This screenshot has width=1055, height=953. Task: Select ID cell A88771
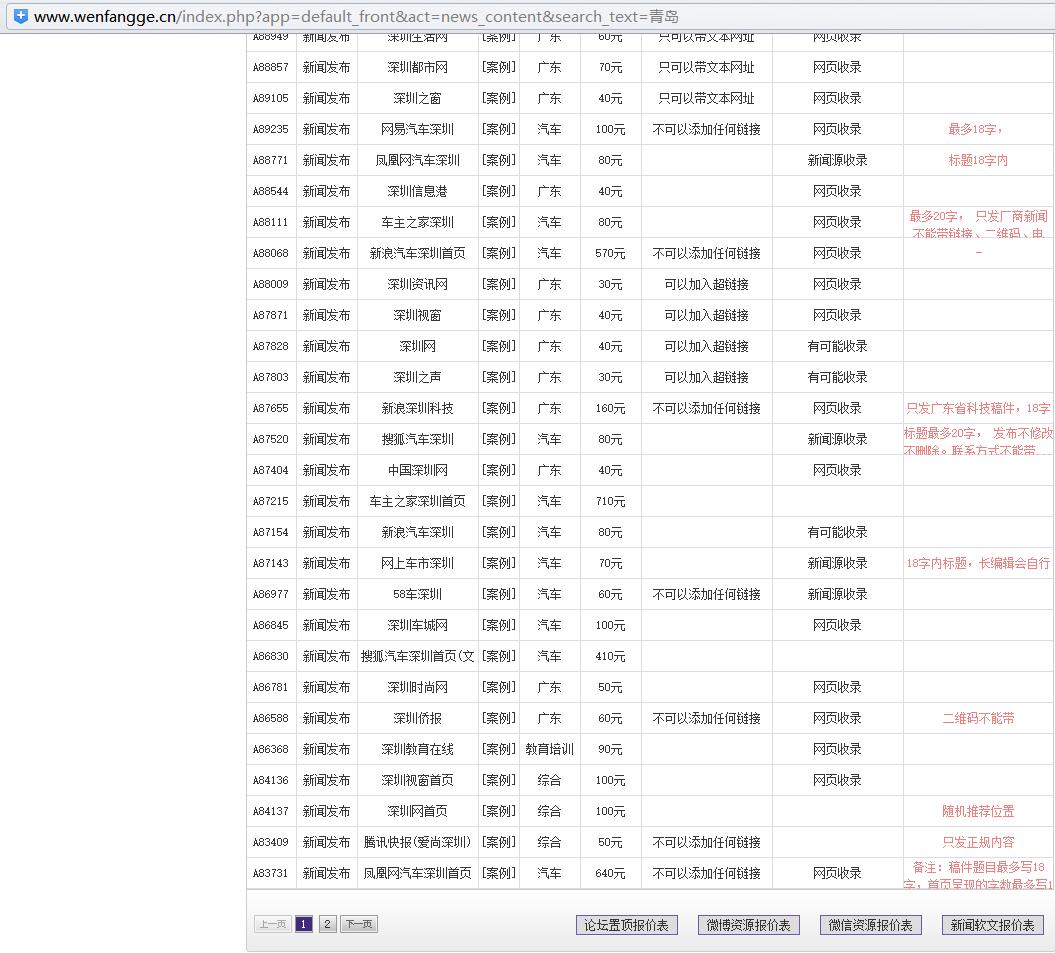pyautogui.click(x=270, y=160)
